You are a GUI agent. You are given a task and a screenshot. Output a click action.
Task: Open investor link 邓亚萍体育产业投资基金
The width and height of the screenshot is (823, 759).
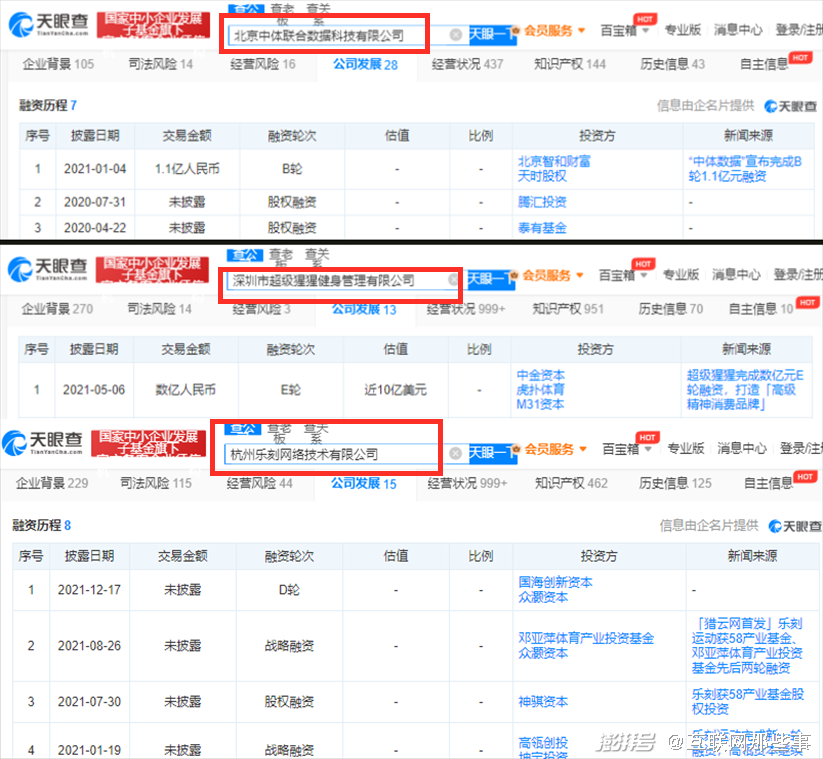(x=586, y=638)
